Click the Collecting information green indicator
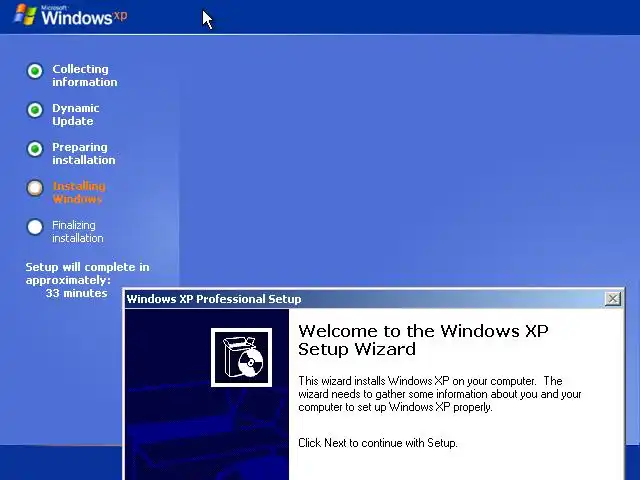This screenshot has height=480, width=640. coord(35,71)
